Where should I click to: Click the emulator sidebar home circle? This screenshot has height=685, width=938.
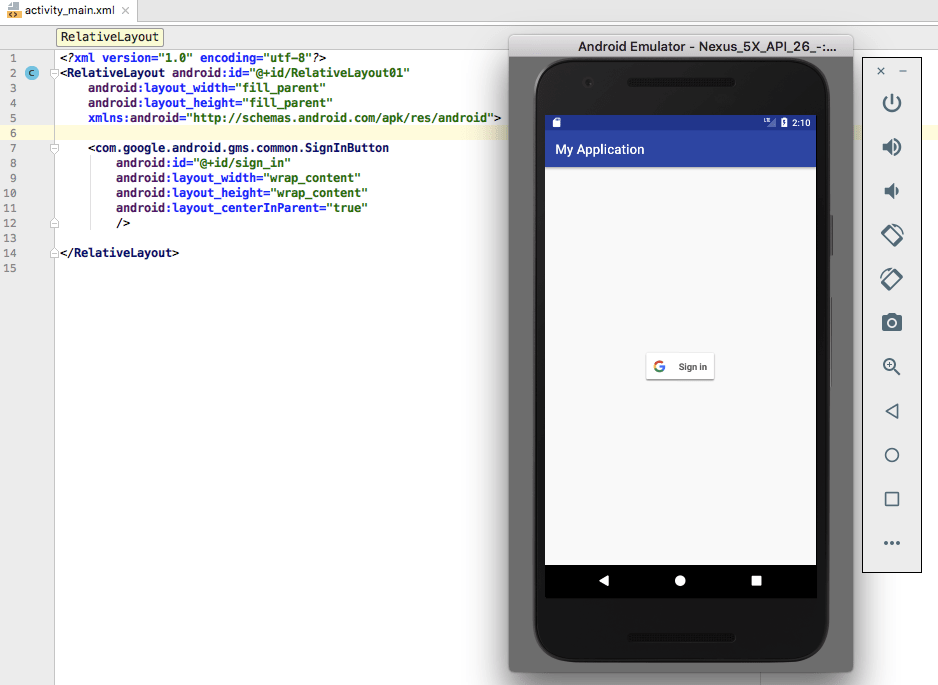click(x=891, y=455)
